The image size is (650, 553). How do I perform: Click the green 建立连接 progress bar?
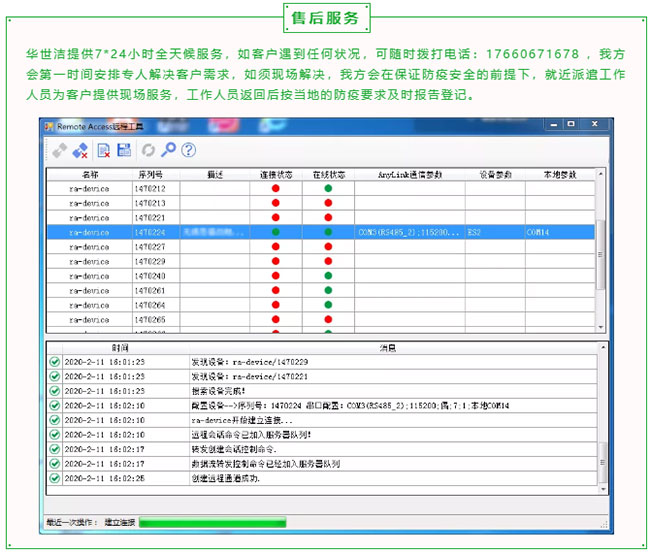tap(212, 522)
